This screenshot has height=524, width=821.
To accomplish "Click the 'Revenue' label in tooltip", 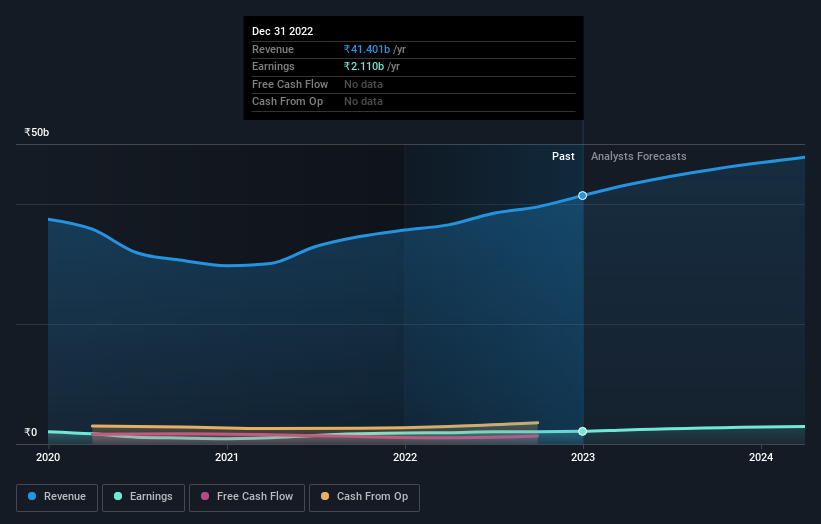I will pos(273,49).
